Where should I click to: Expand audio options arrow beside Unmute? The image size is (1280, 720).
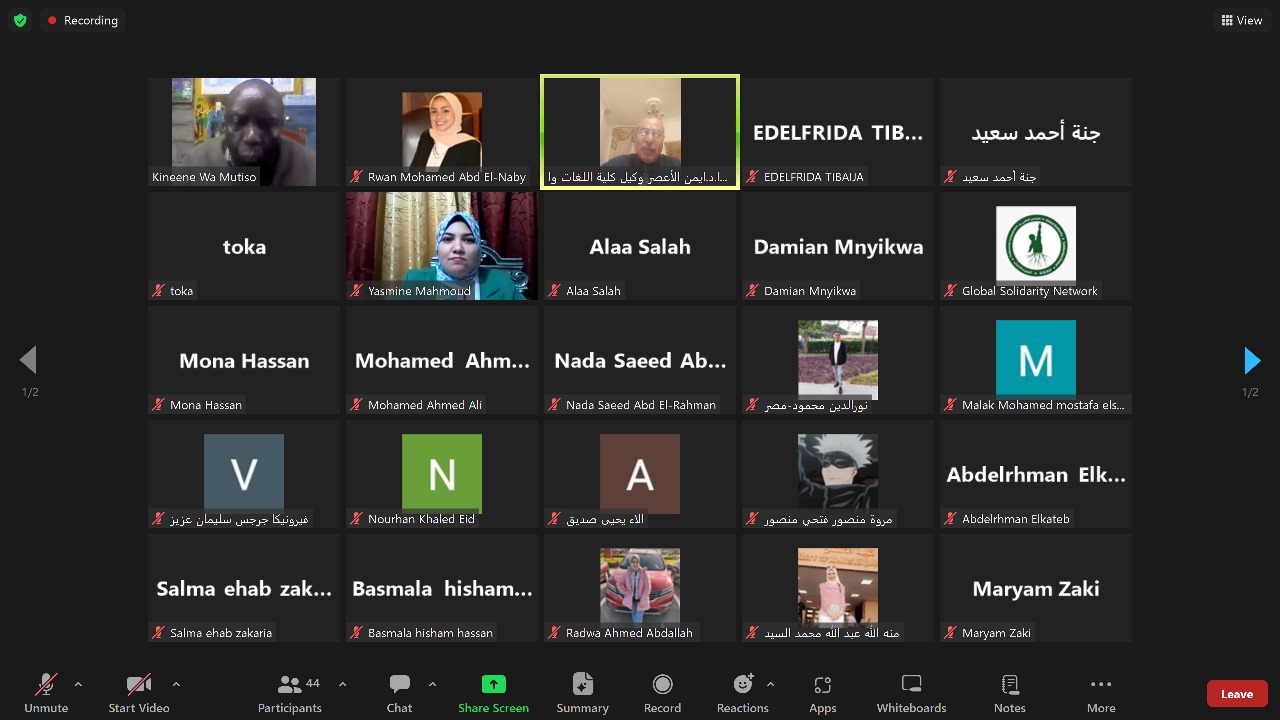(78, 684)
